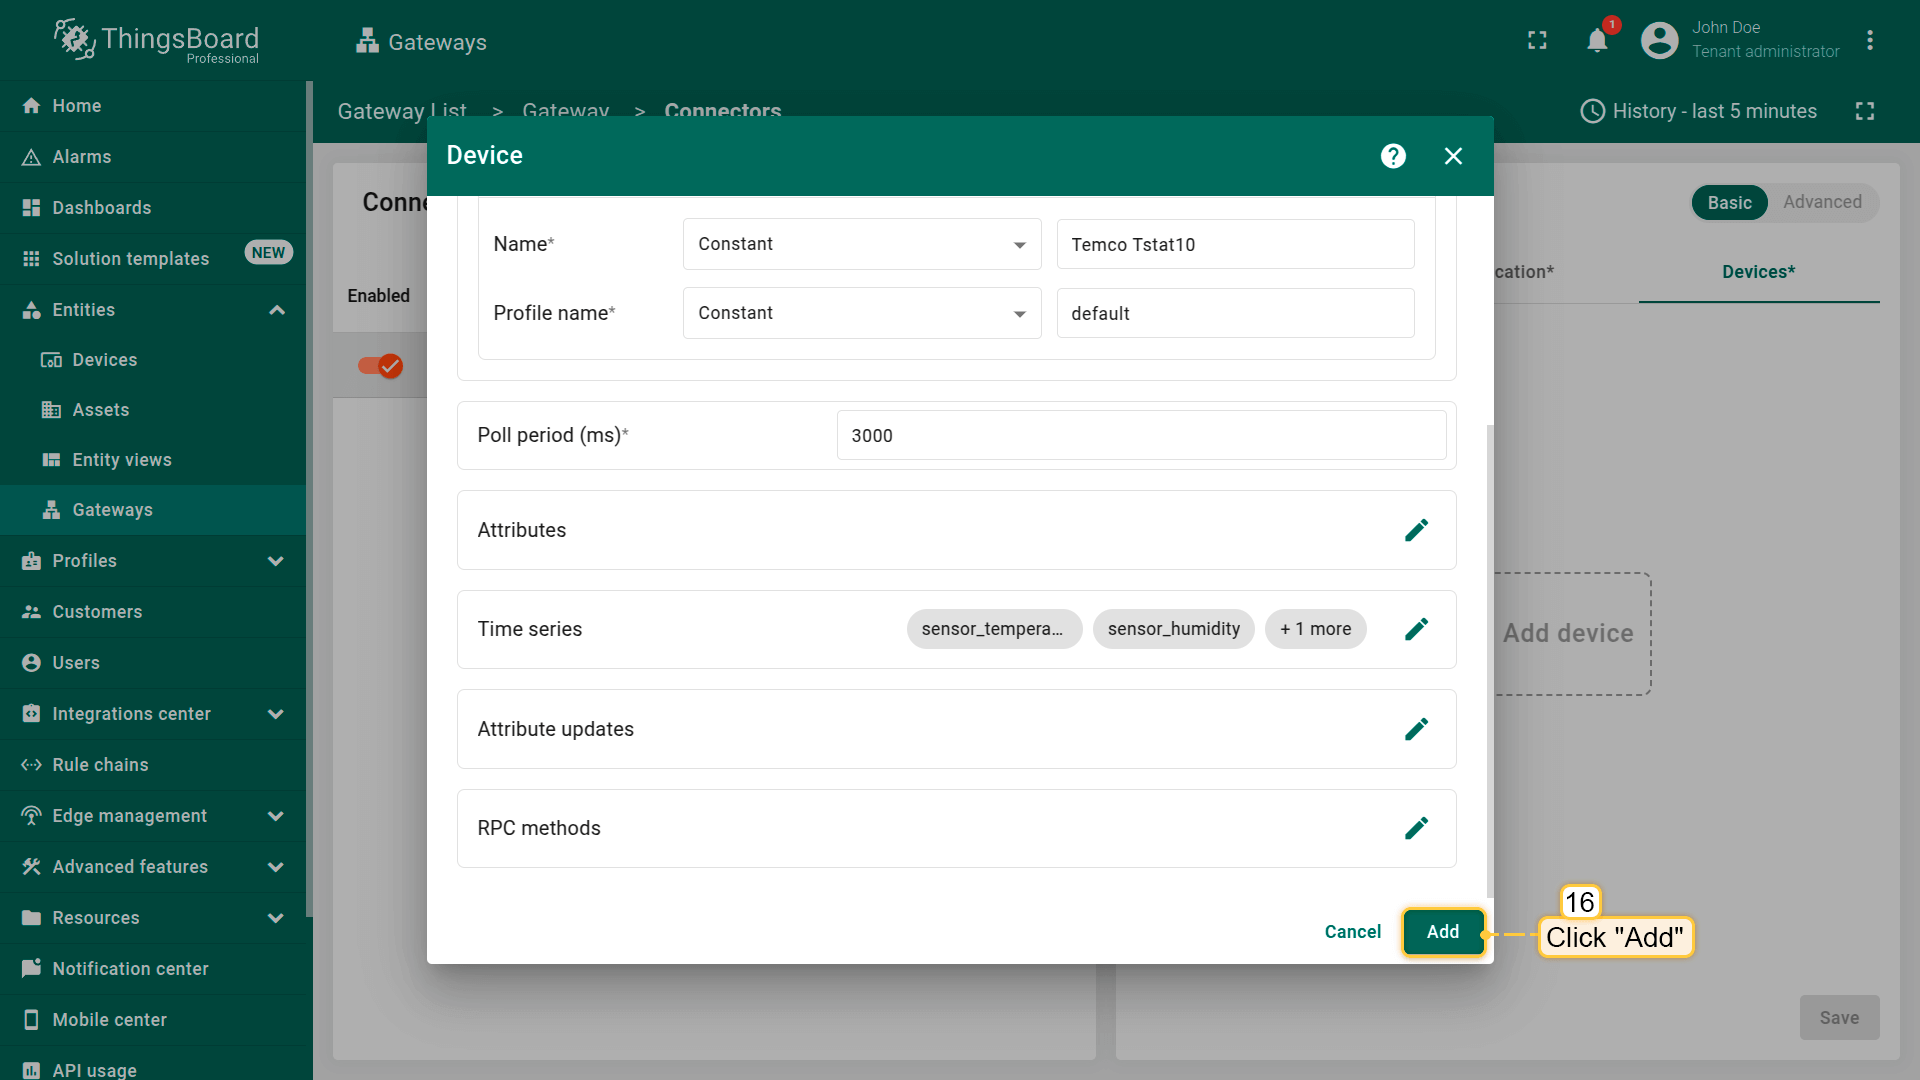Click the Add button
The image size is (1920, 1080).
pos(1442,932)
